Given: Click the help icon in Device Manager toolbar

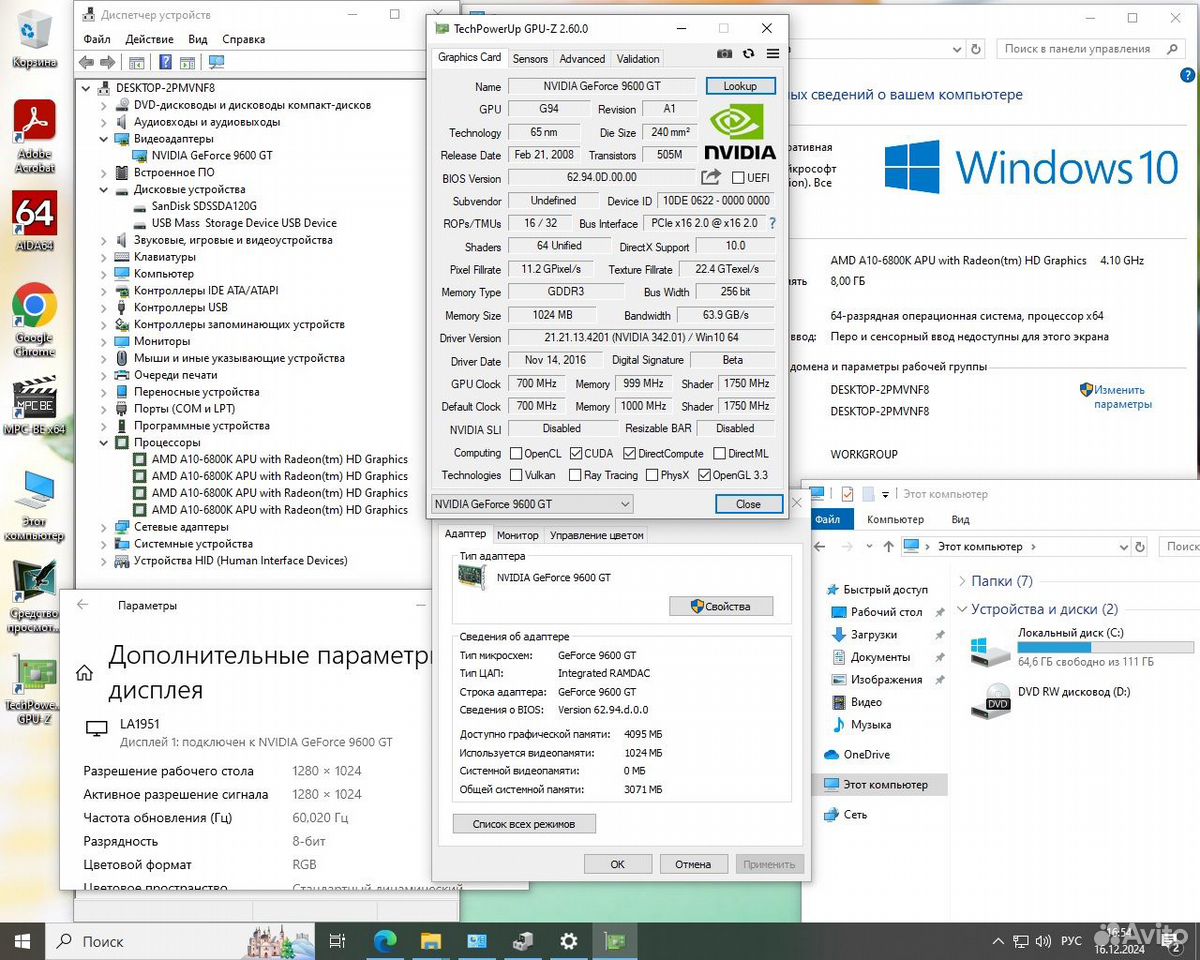Looking at the screenshot, I should (x=164, y=62).
